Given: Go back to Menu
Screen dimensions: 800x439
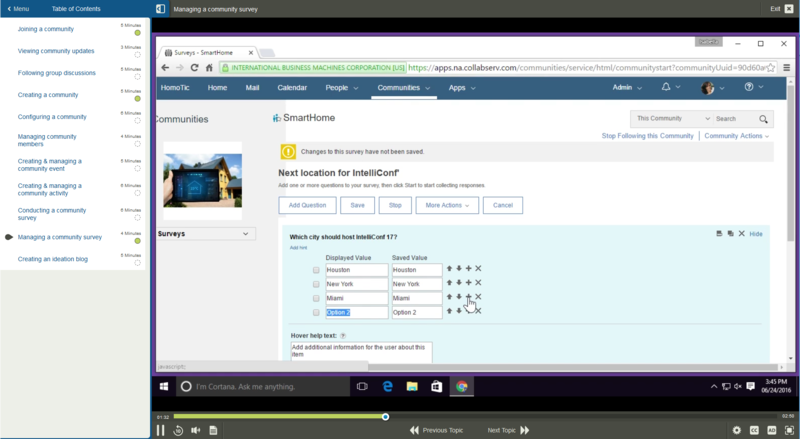Looking at the screenshot, I should (x=18, y=9).
